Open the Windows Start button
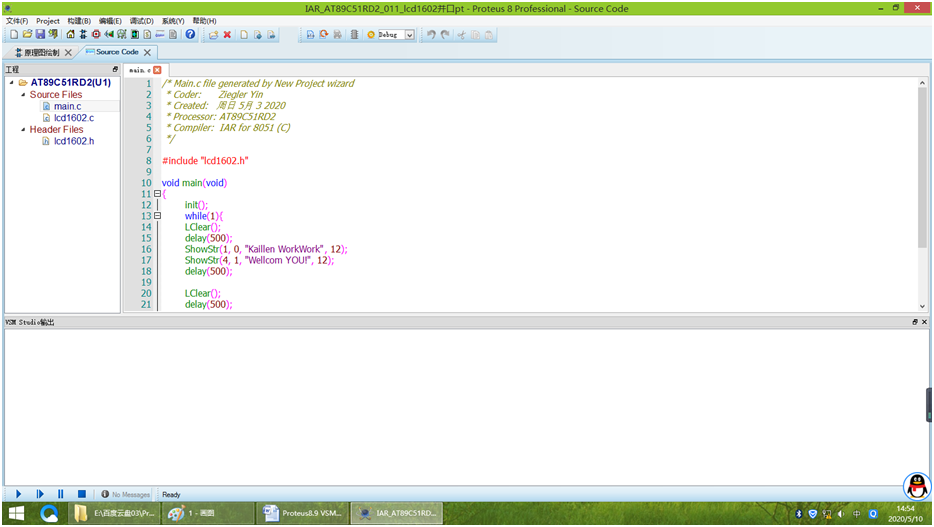934x527 pixels. (17, 513)
